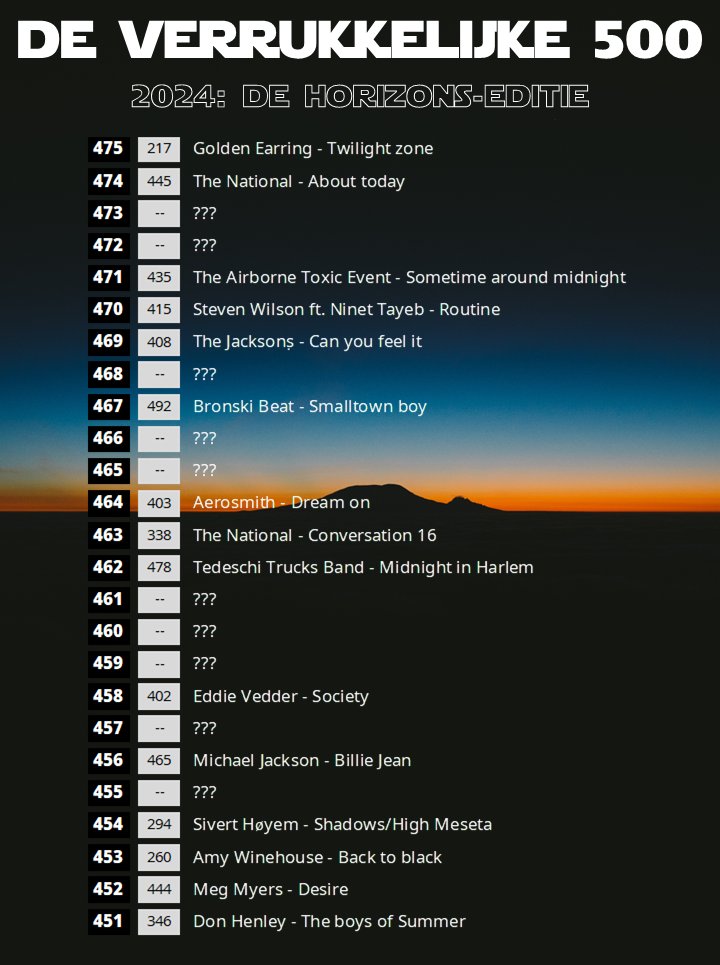Click previous position 445
Image resolution: width=720 pixels, height=965 pixels.
[159, 182]
